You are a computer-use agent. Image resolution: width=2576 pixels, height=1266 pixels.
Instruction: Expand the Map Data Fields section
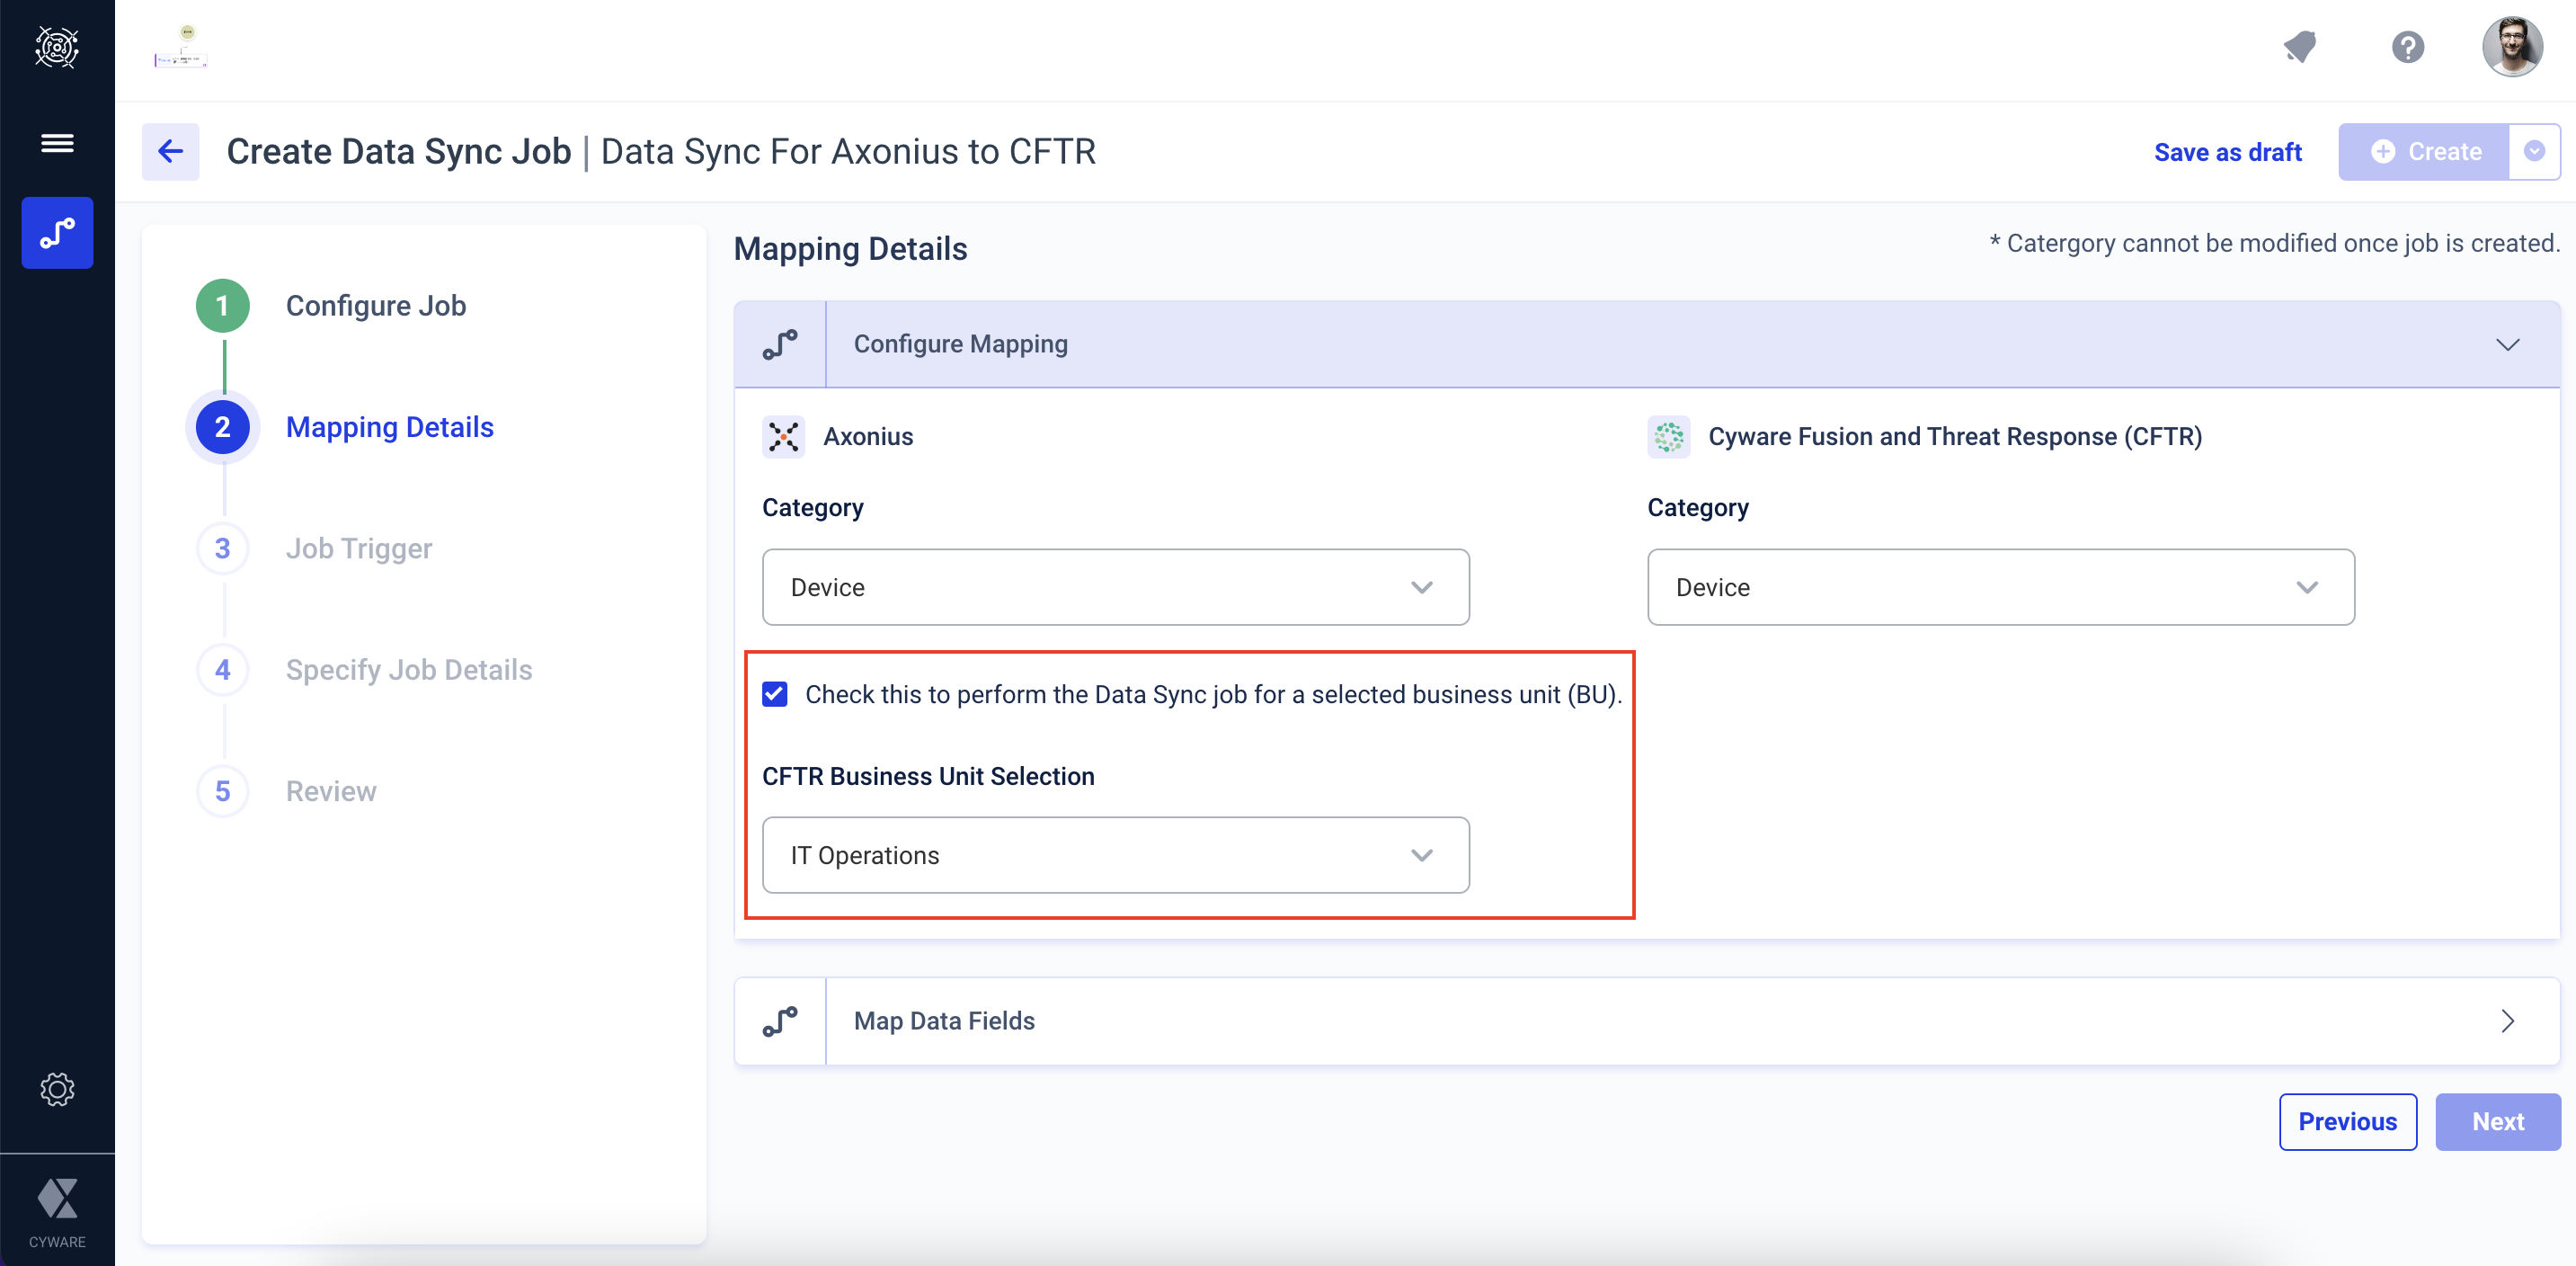point(2506,1021)
